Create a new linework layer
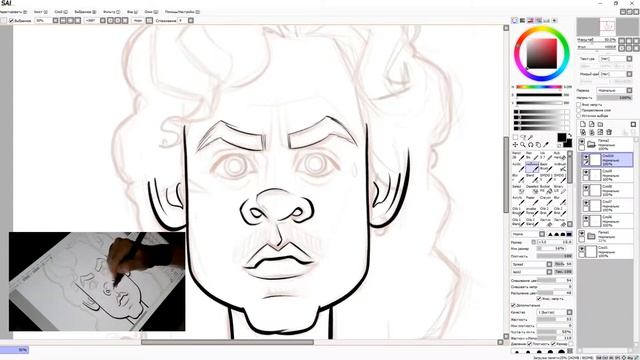 click(x=591, y=124)
